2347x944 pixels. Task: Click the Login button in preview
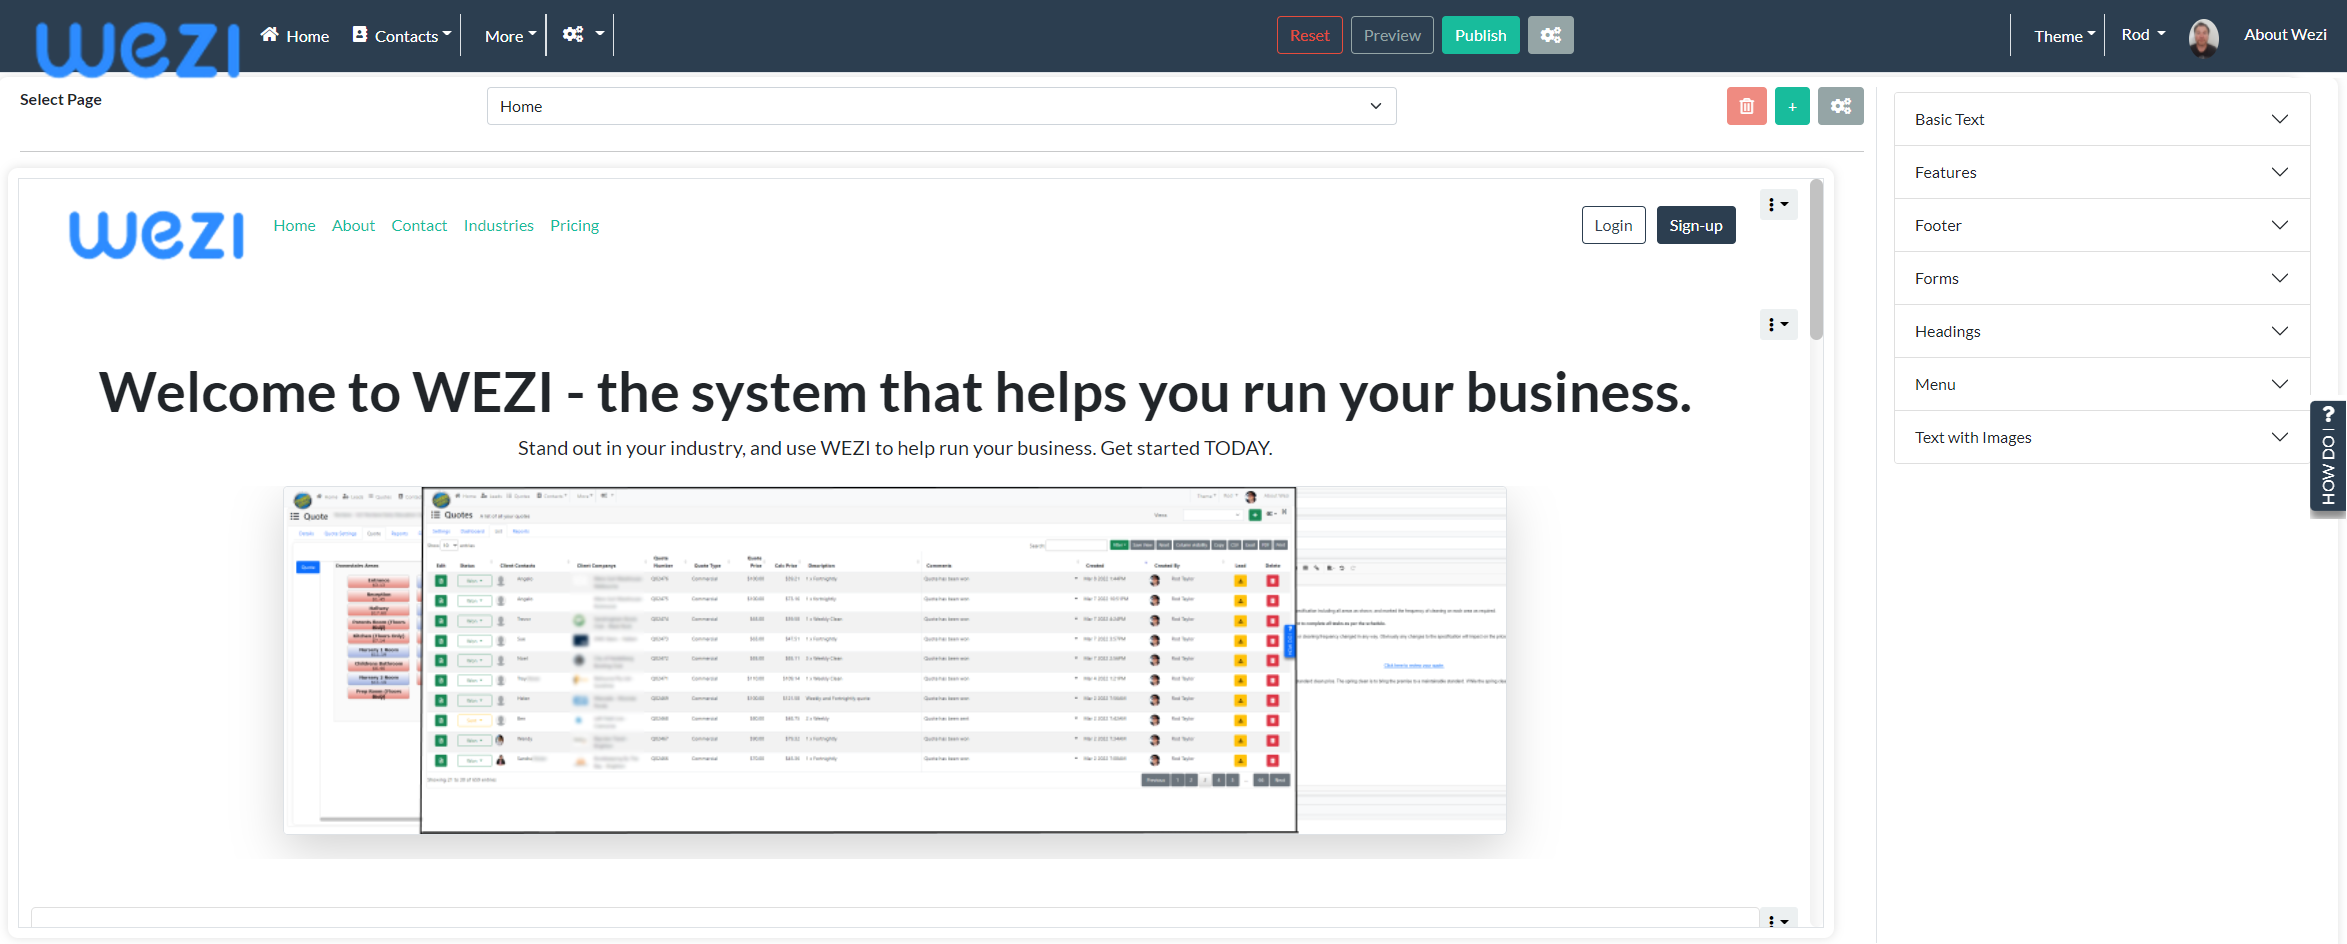[1613, 225]
